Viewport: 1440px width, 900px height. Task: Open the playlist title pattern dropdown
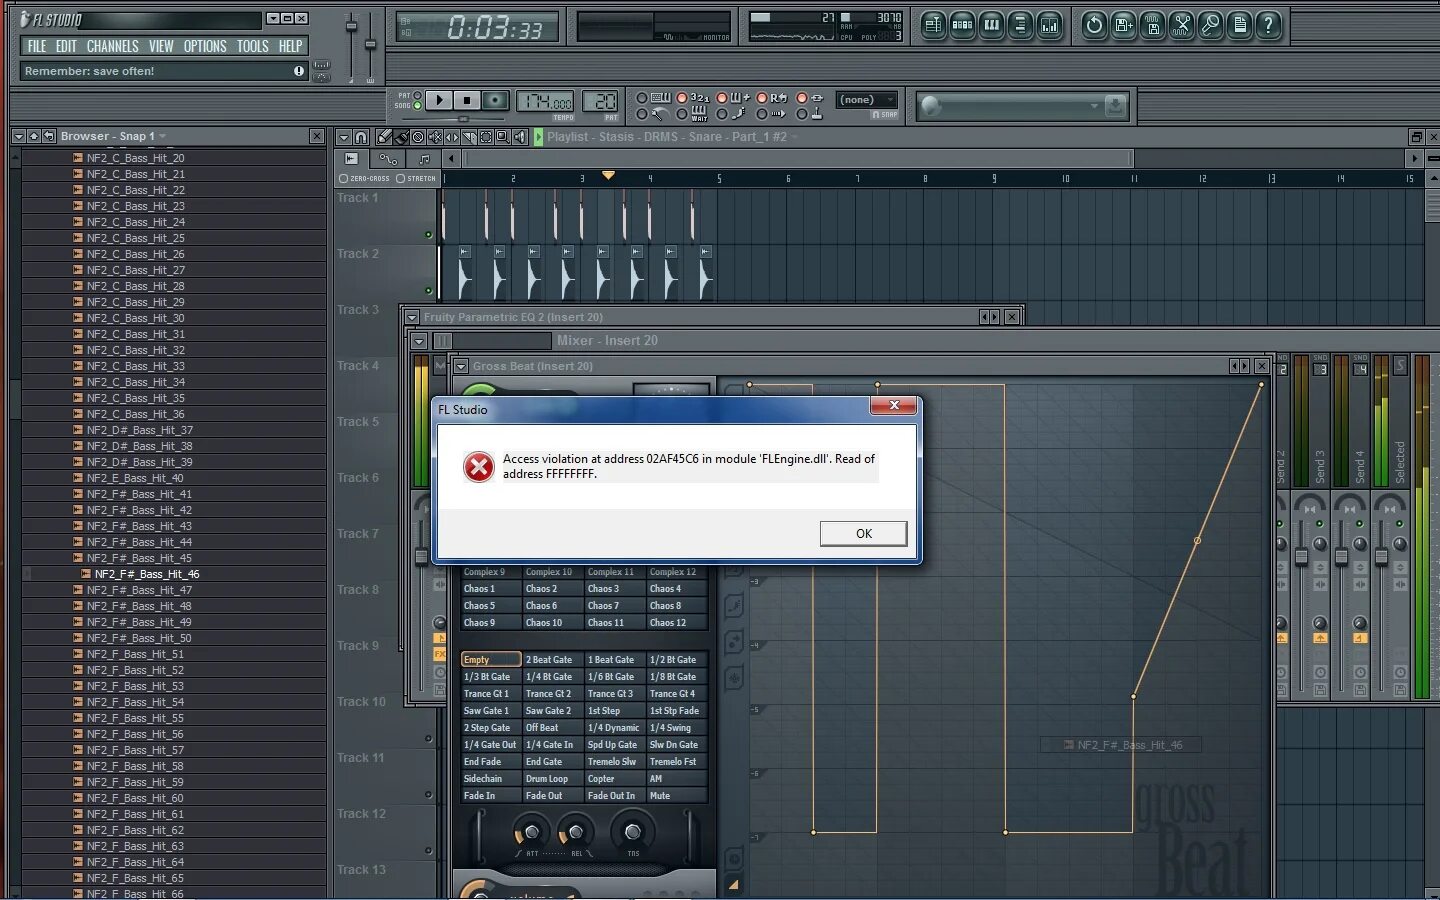pos(795,137)
